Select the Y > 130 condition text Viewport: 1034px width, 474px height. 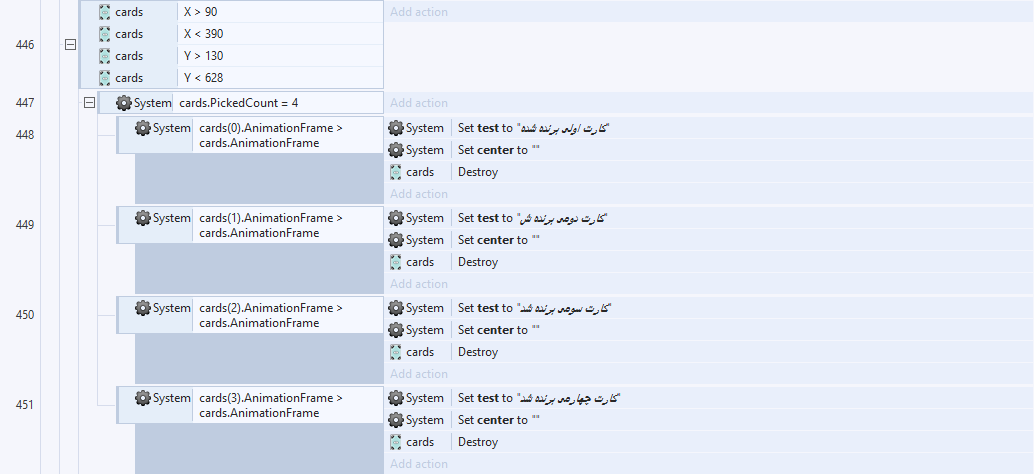pyautogui.click(x=203, y=56)
